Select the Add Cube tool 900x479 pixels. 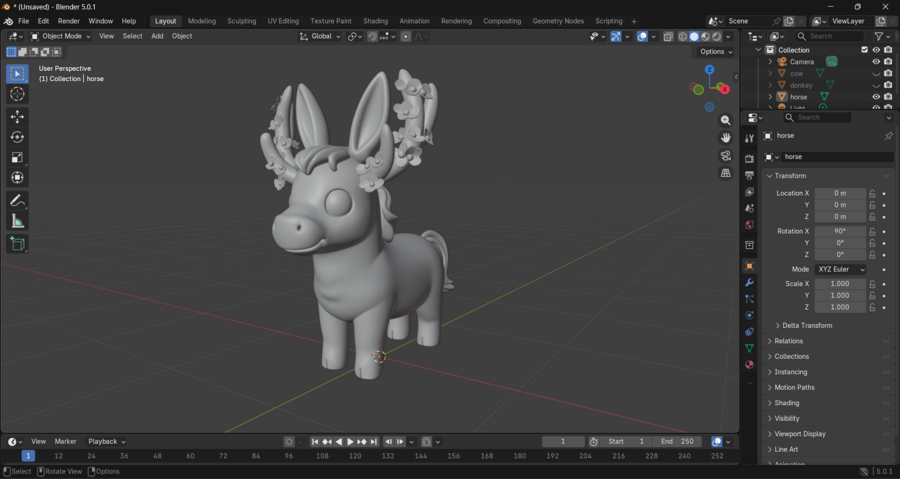tap(17, 244)
